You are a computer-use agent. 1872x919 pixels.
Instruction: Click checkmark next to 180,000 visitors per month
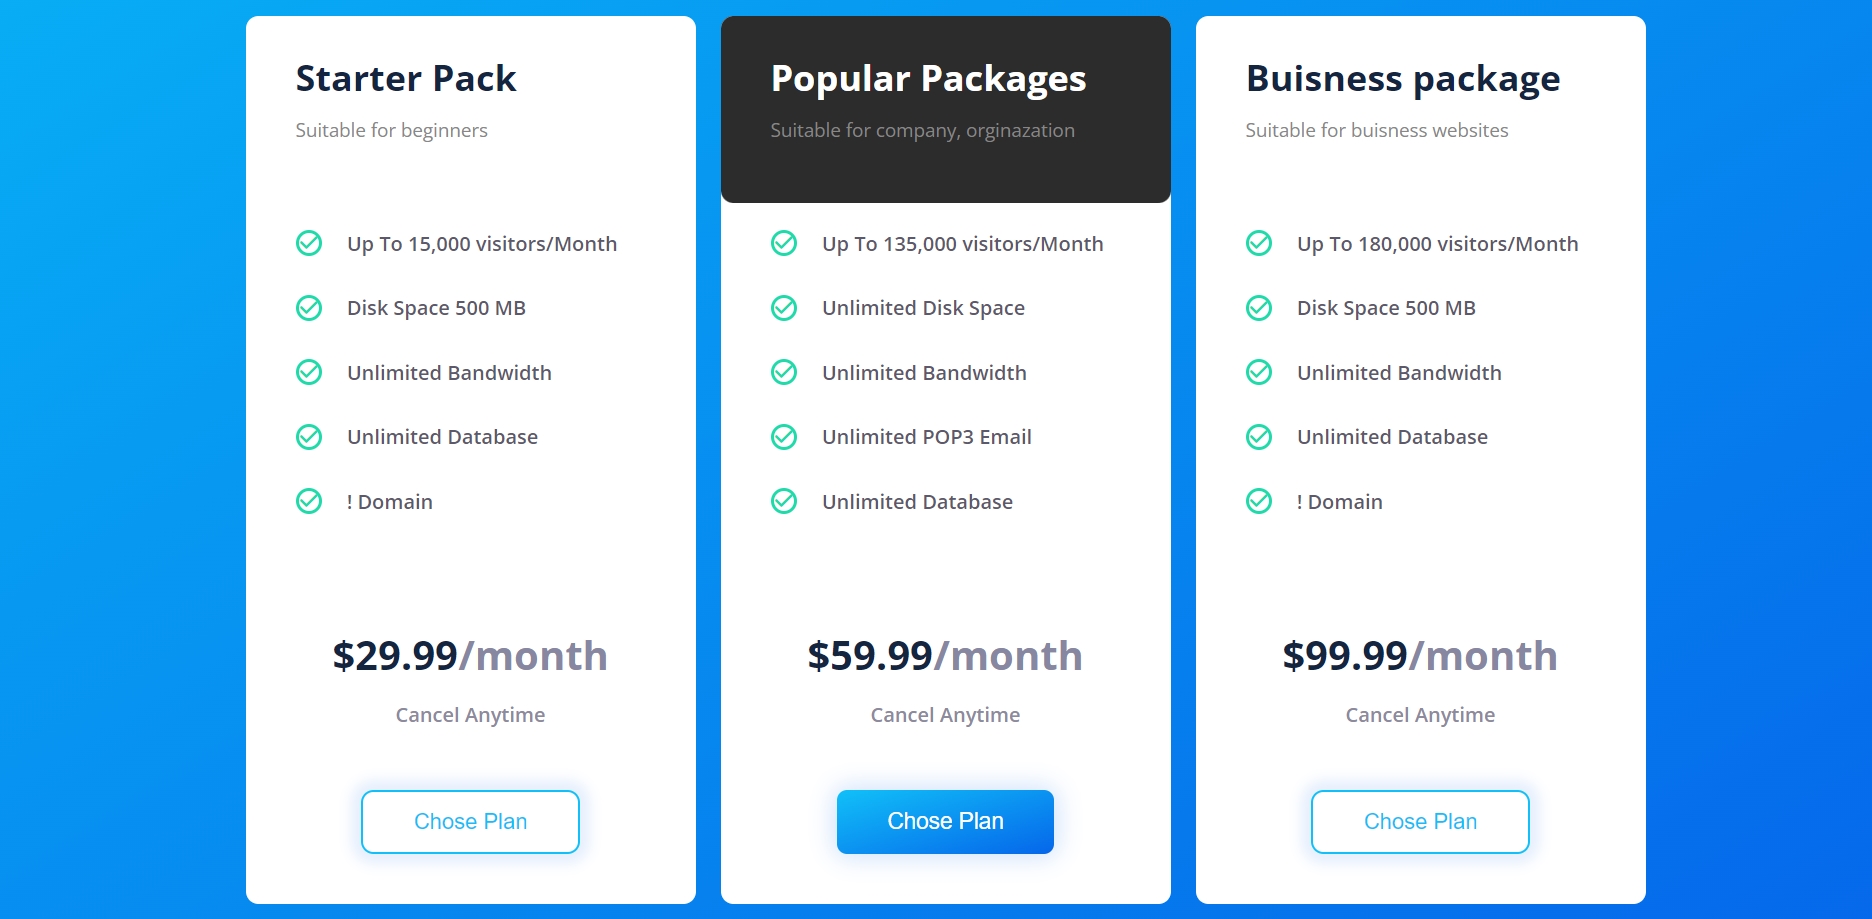tap(1259, 243)
